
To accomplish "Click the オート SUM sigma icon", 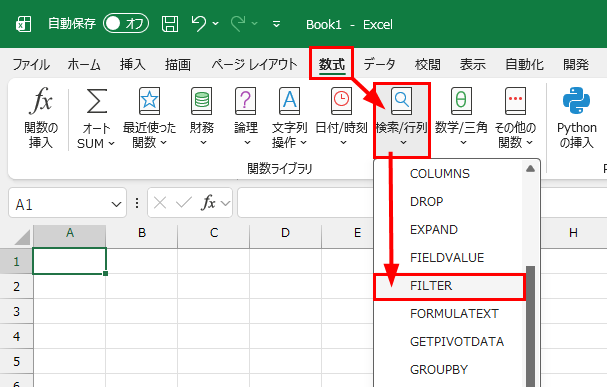I will 96,101.
